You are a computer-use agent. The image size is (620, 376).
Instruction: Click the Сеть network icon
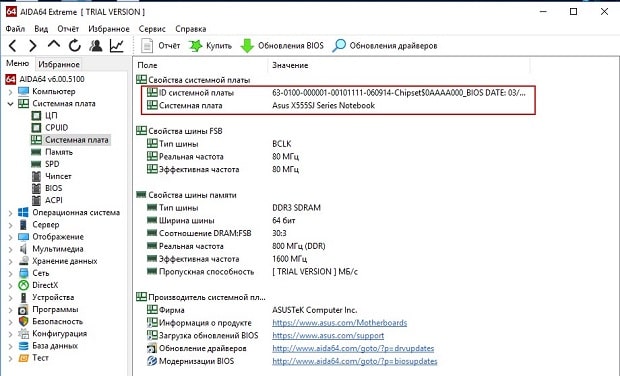[x=24, y=273]
